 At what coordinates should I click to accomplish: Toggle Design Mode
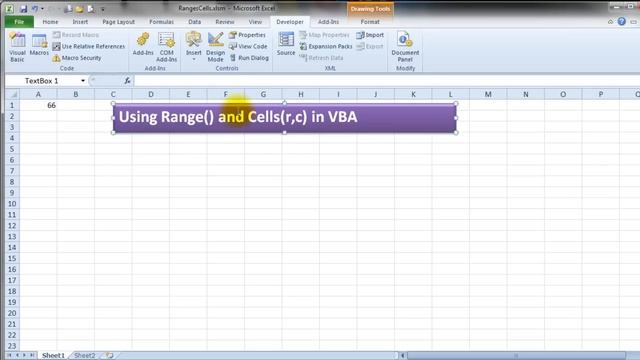(216, 47)
